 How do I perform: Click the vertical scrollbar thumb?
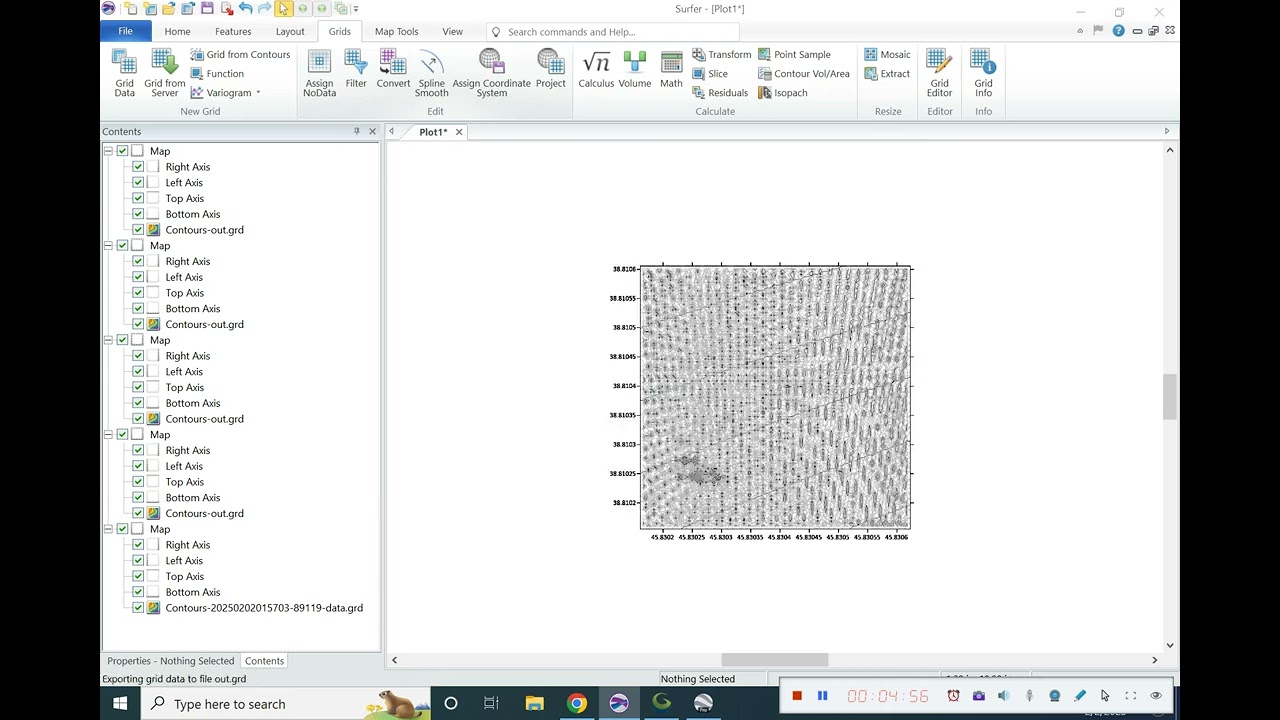click(x=1169, y=397)
